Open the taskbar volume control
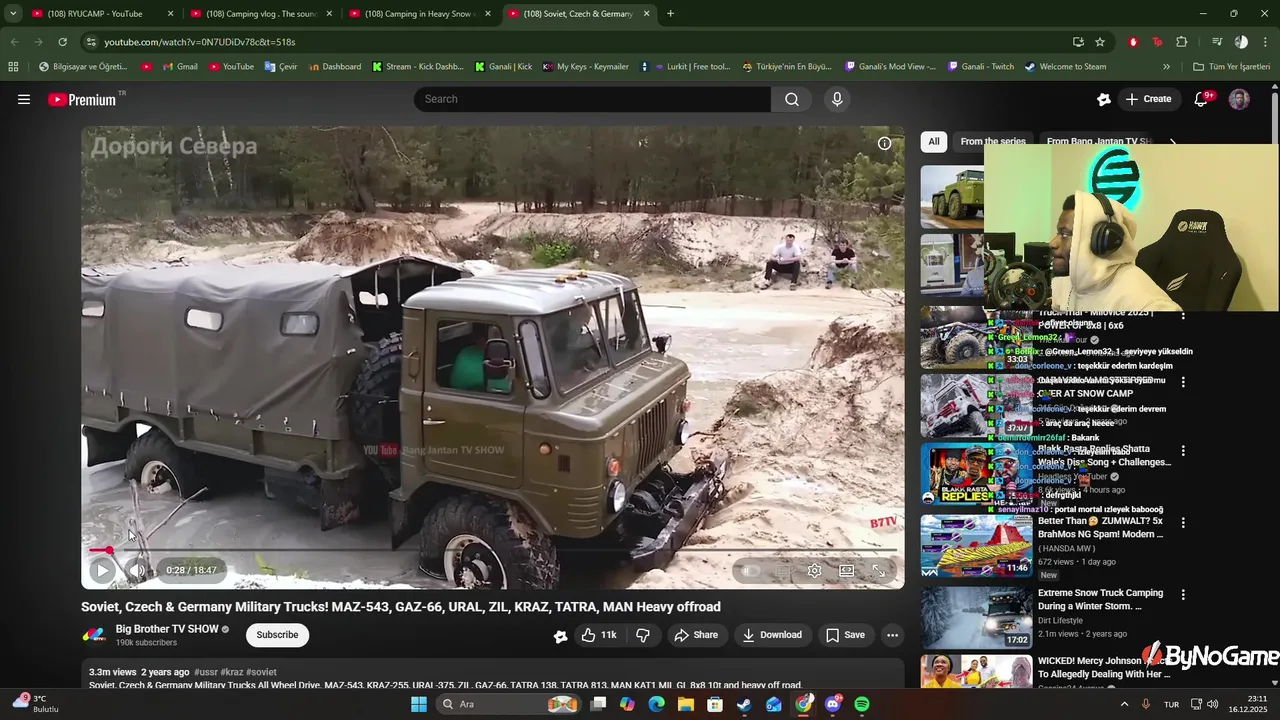Image resolution: width=1280 pixels, height=720 pixels. pos(1211,704)
